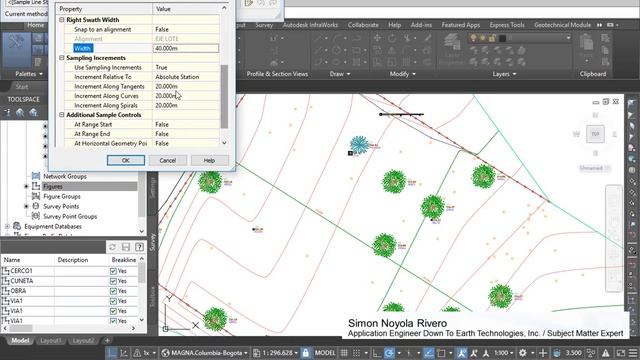This screenshot has width=640, height=360.
Task: Open the Palettes panel dropdown
Action: click(29, 74)
